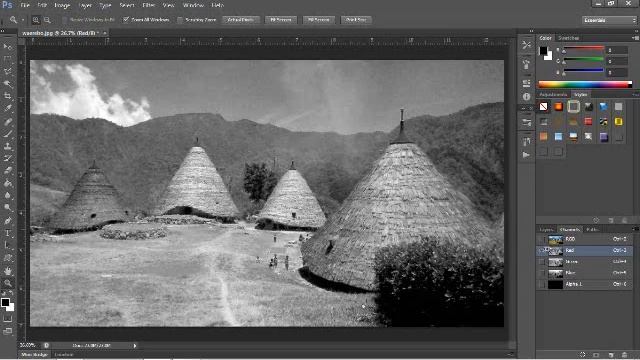Select the Brush tool

(x=7, y=133)
